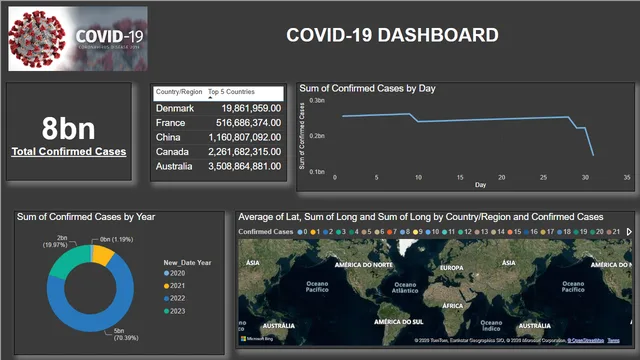Select the yellow donut slice

pos(102,255)
